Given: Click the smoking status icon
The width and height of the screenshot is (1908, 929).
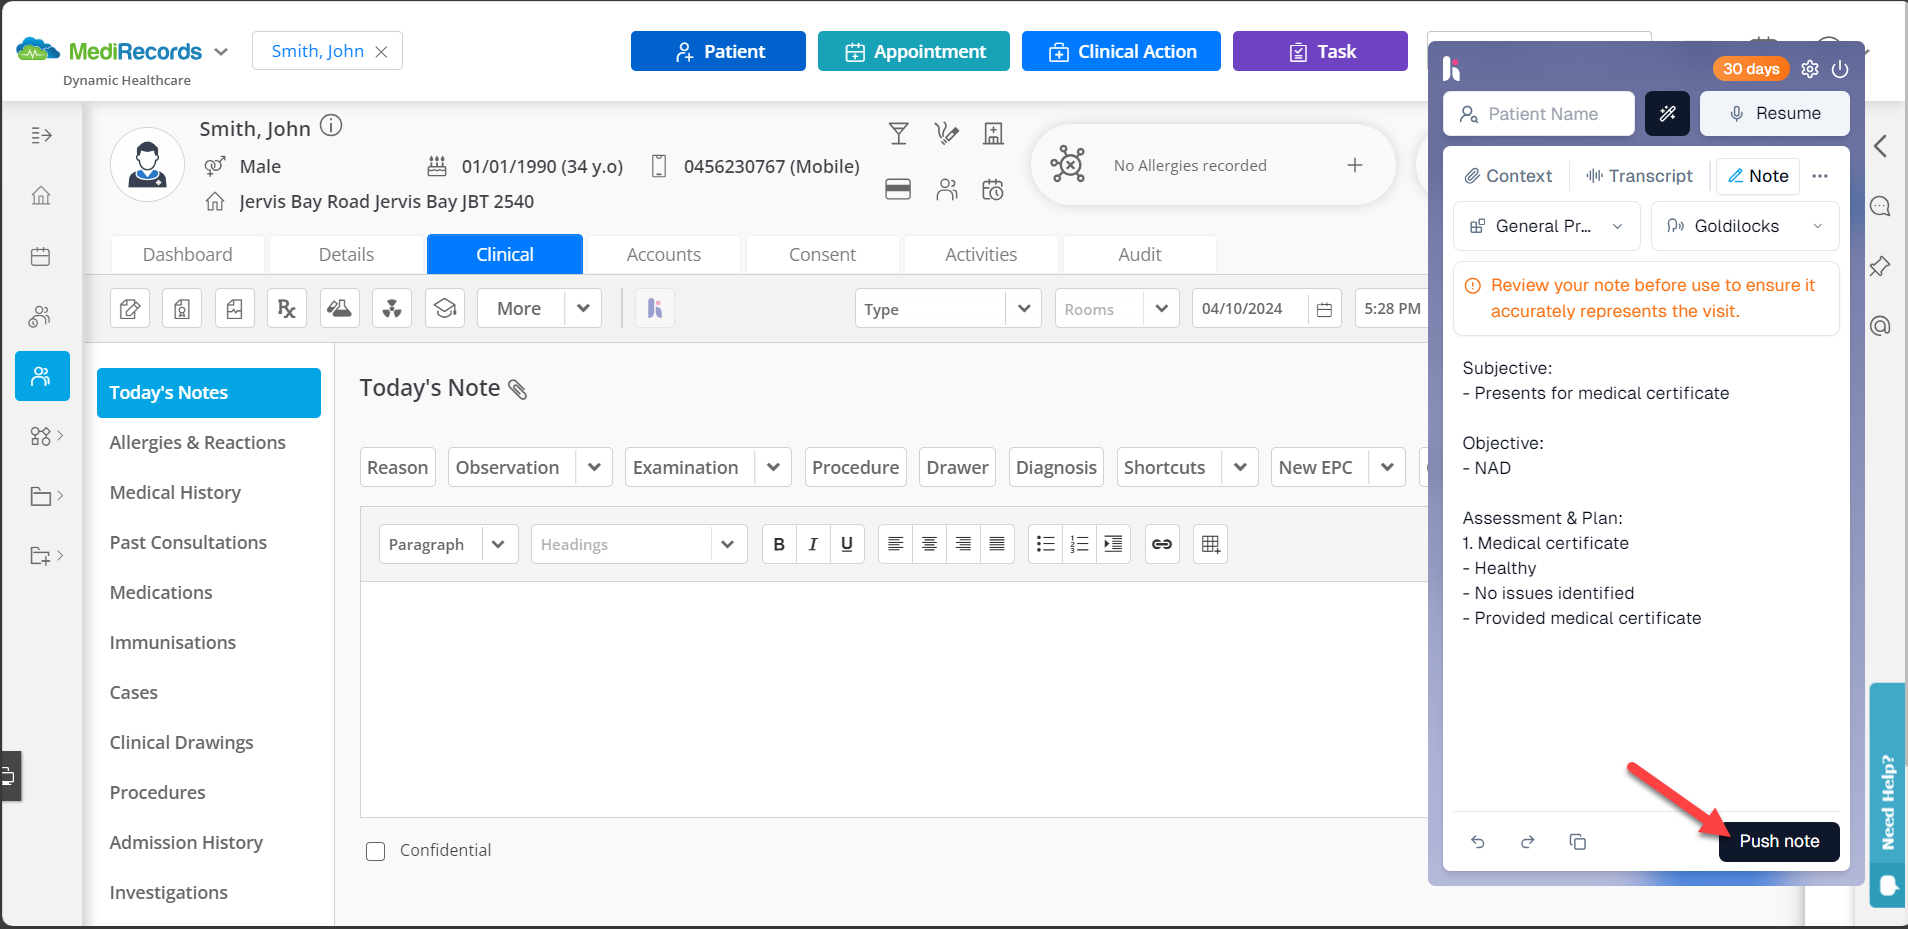Looking at the screenshot, I should click(945, 133).
